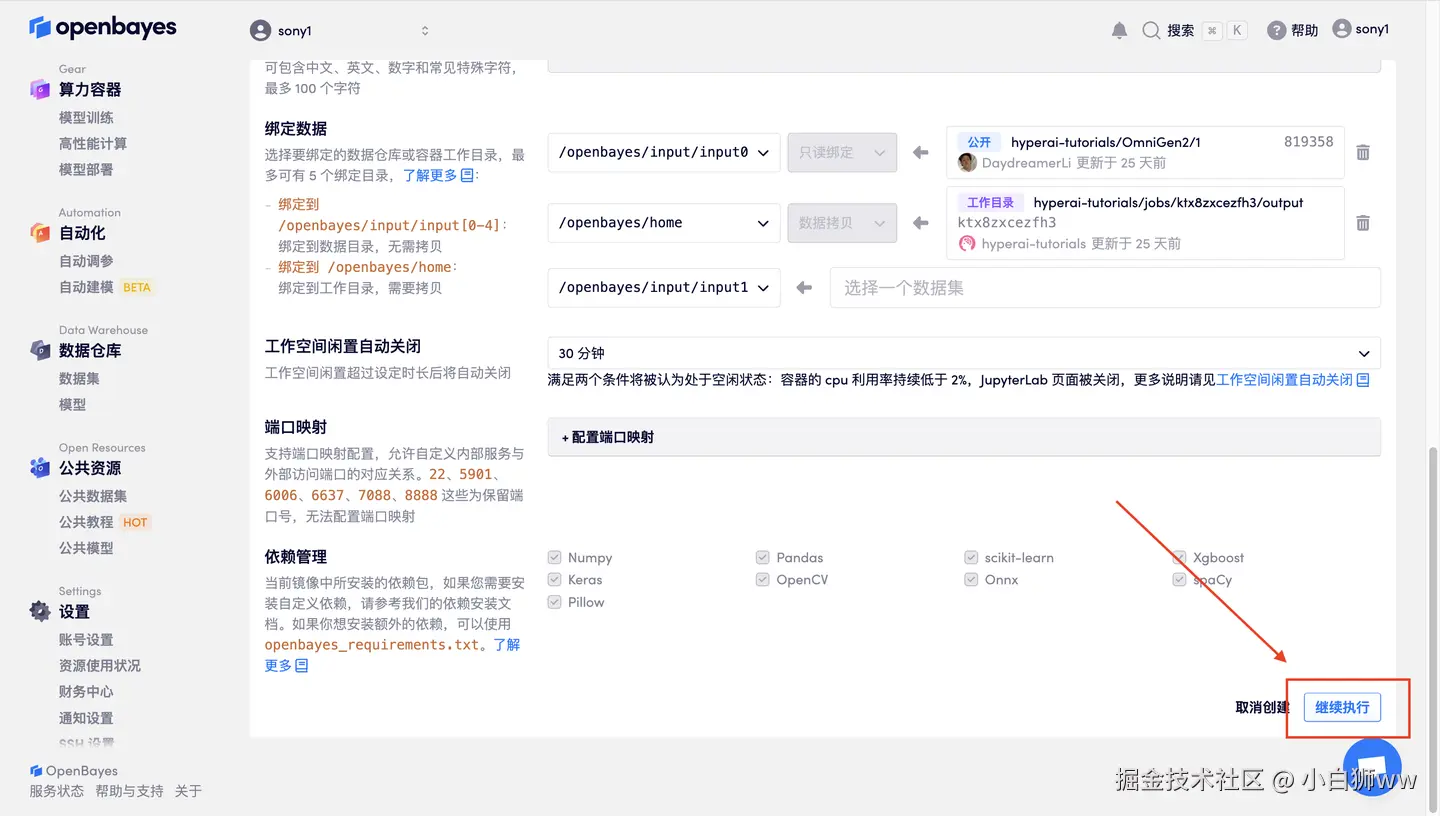Toggle the Onnx checkbox

(971, 580)
